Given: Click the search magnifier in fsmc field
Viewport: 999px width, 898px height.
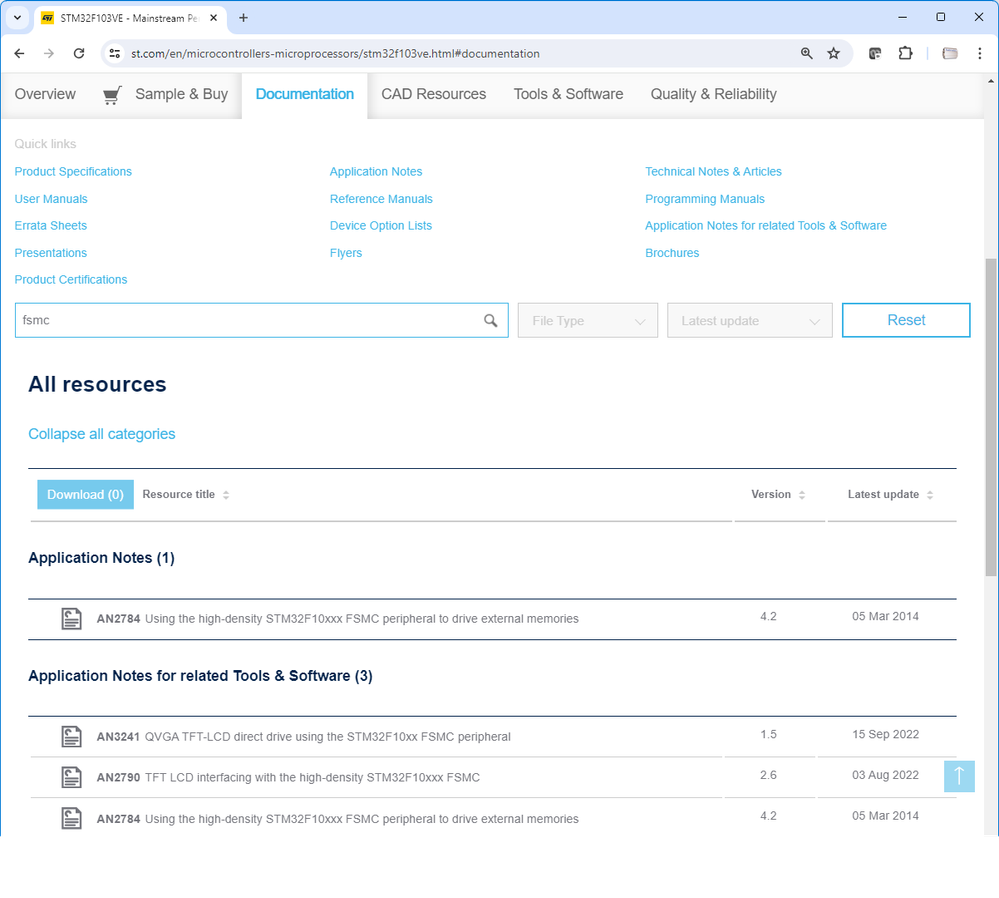Looking at the screenshot, I should [x=490, y=321].
